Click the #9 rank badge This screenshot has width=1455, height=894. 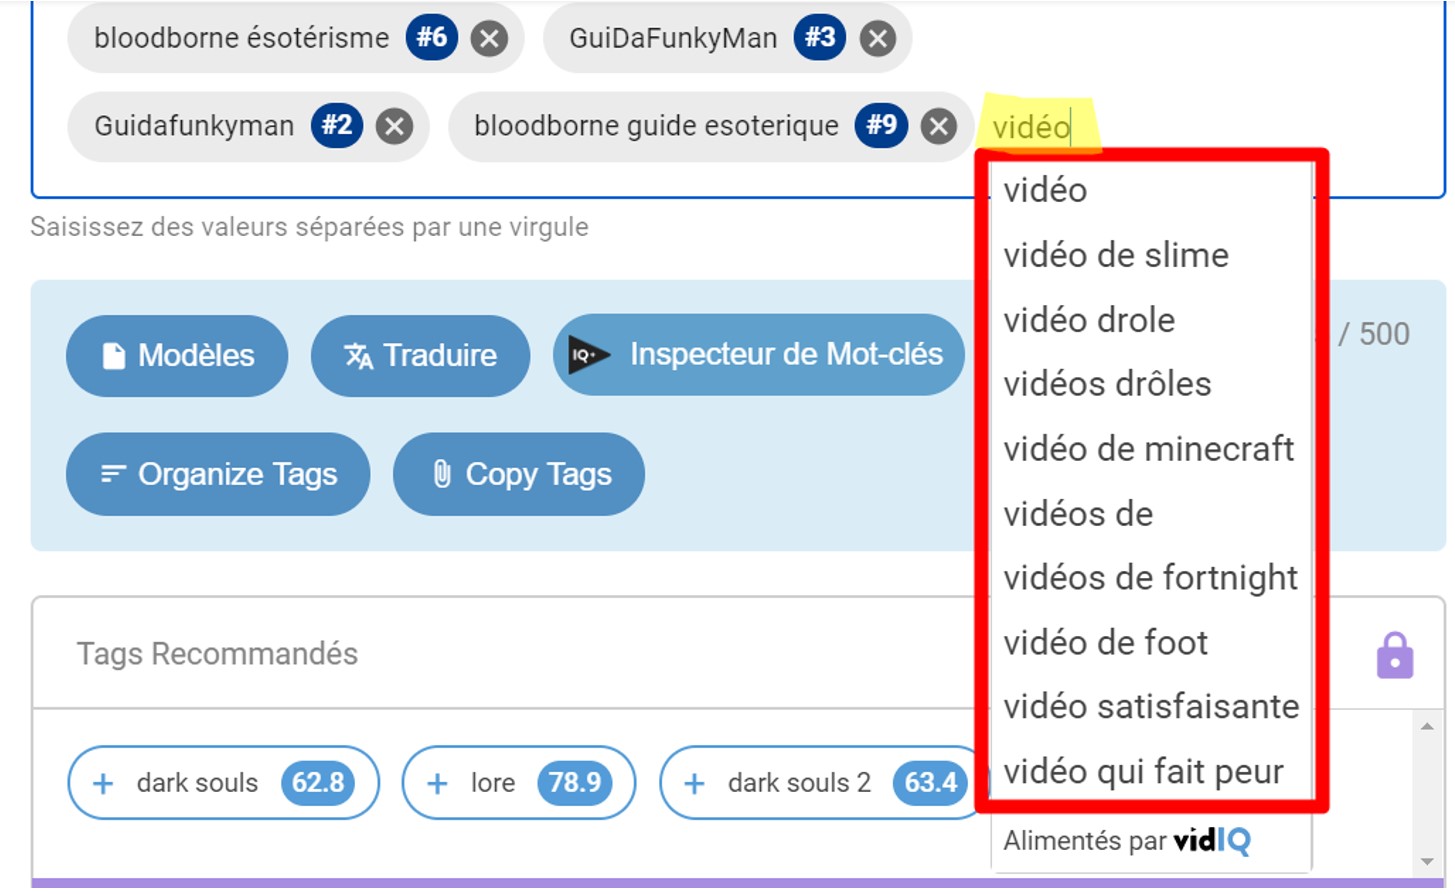point(881,126)
